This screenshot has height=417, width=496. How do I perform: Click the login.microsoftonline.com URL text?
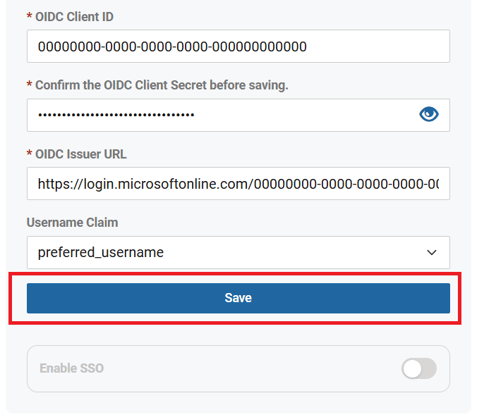(x=238, y=184)
